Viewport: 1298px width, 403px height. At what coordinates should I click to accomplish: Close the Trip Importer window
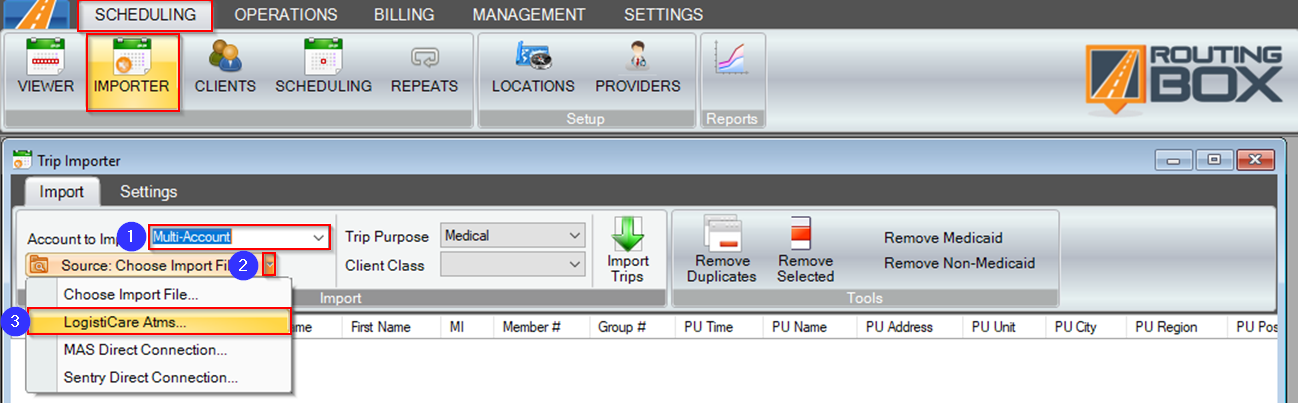click(1254, 160)
